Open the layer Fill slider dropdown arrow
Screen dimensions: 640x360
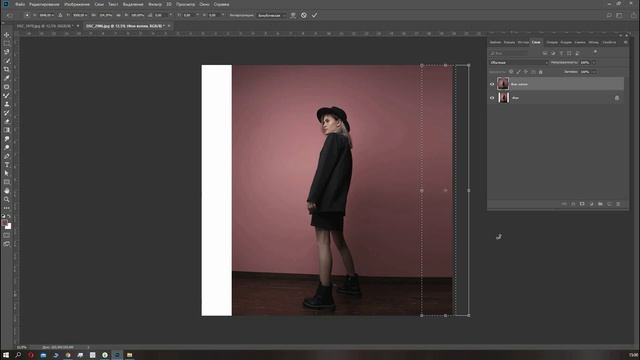pos(594,72)
